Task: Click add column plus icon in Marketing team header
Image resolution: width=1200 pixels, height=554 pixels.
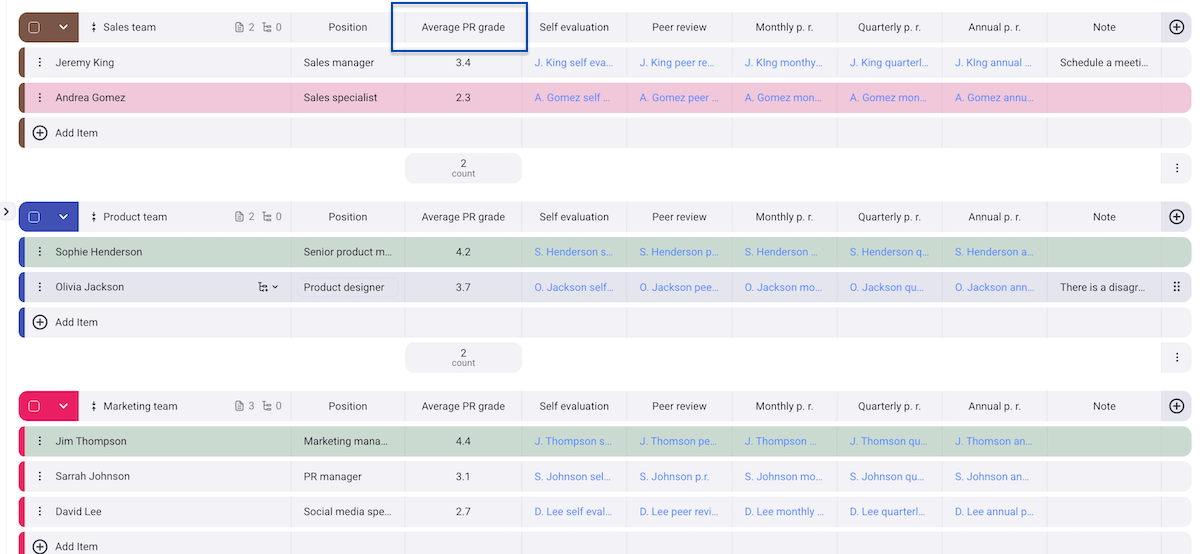Action: 1176,406
